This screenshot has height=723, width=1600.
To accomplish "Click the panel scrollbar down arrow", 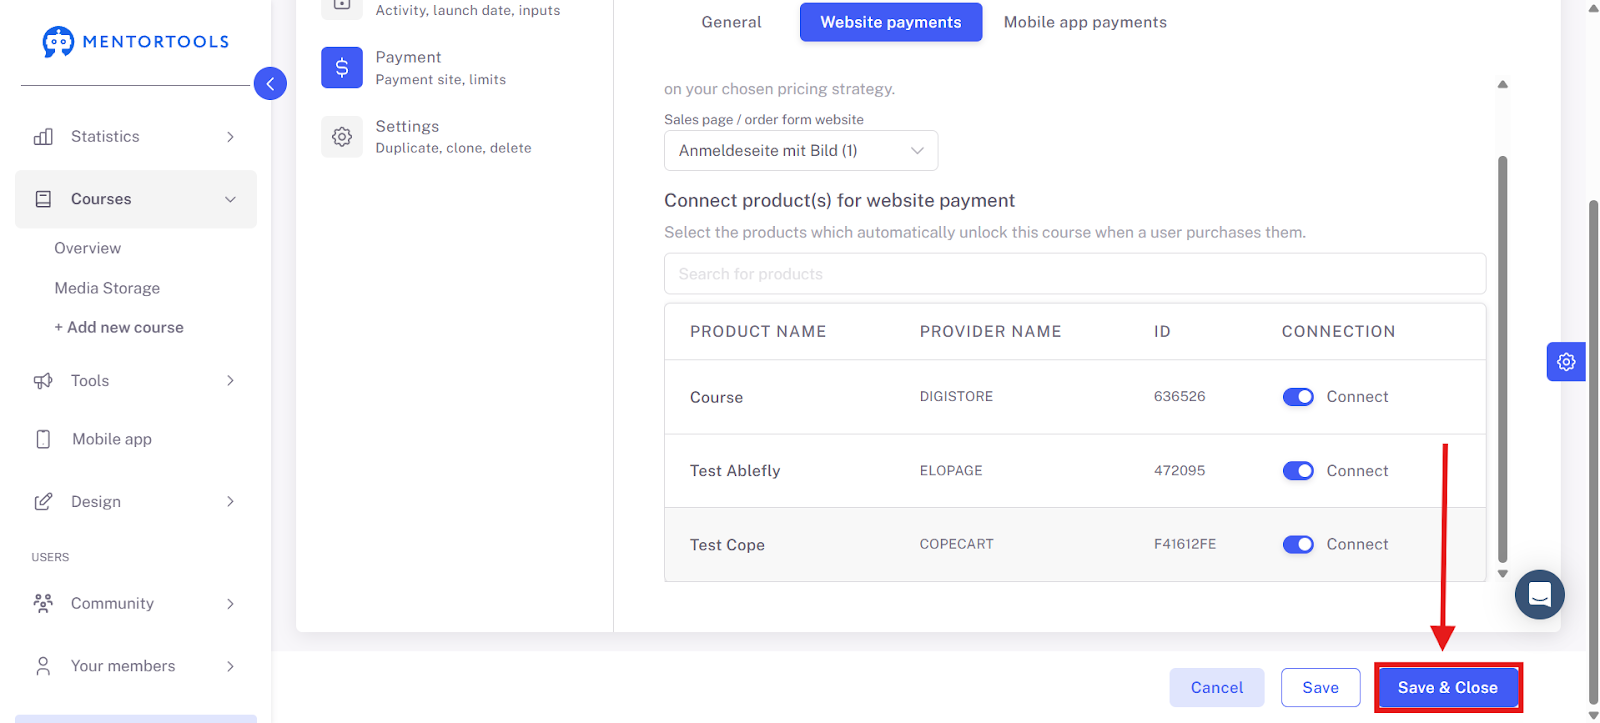I will click(1502, 574).
